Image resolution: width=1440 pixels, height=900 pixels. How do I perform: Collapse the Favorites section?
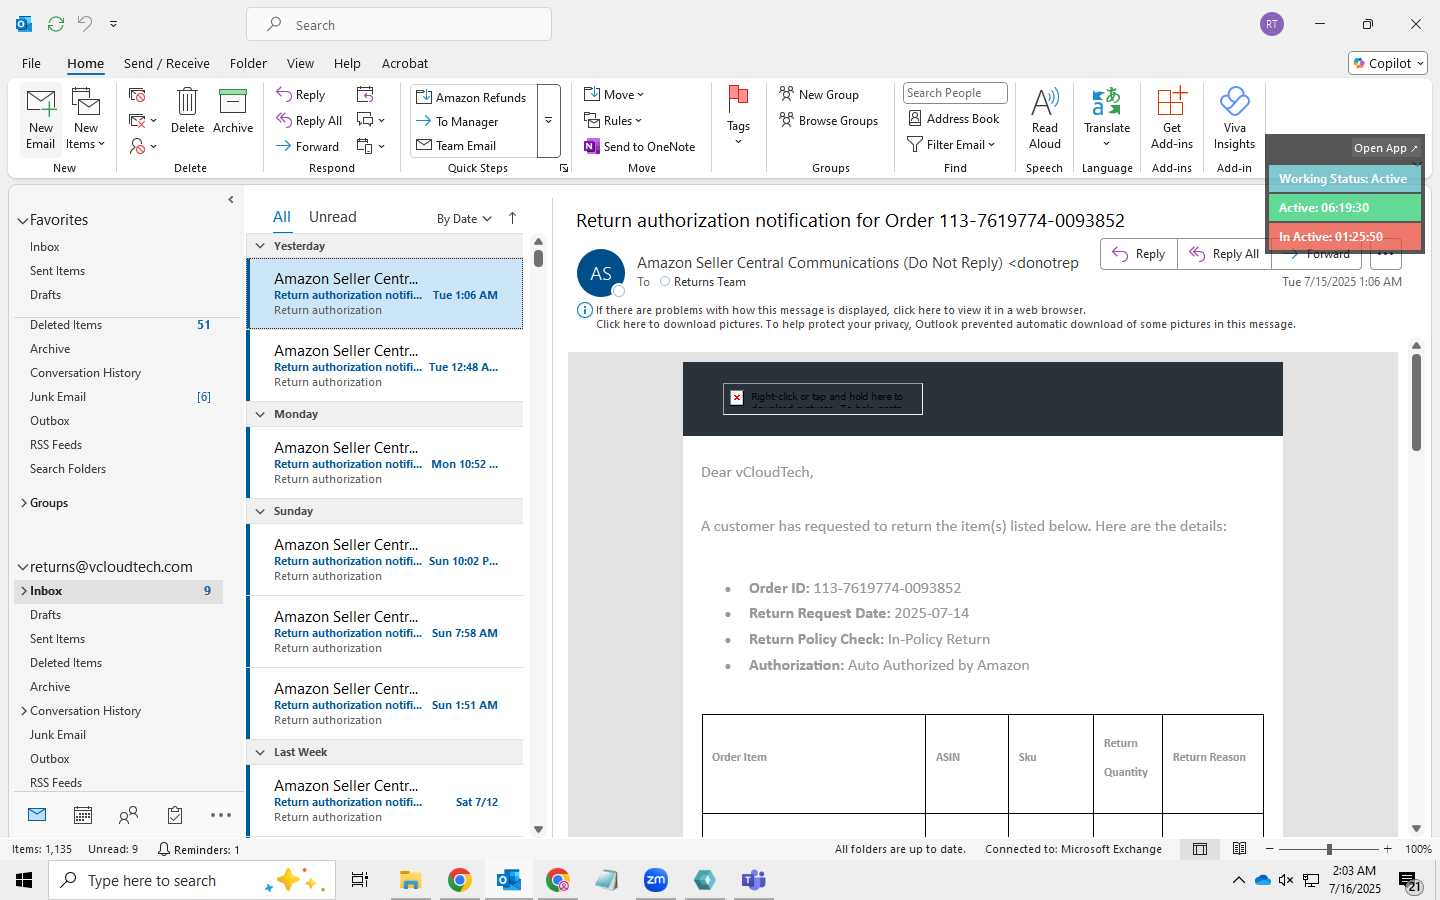[x=22, y=220]
